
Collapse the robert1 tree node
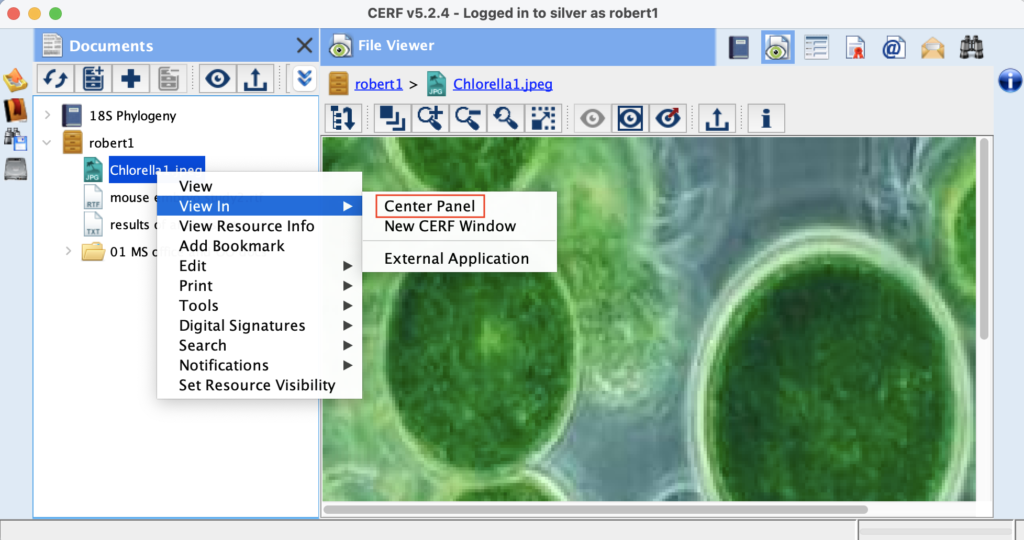click(47, 143)
